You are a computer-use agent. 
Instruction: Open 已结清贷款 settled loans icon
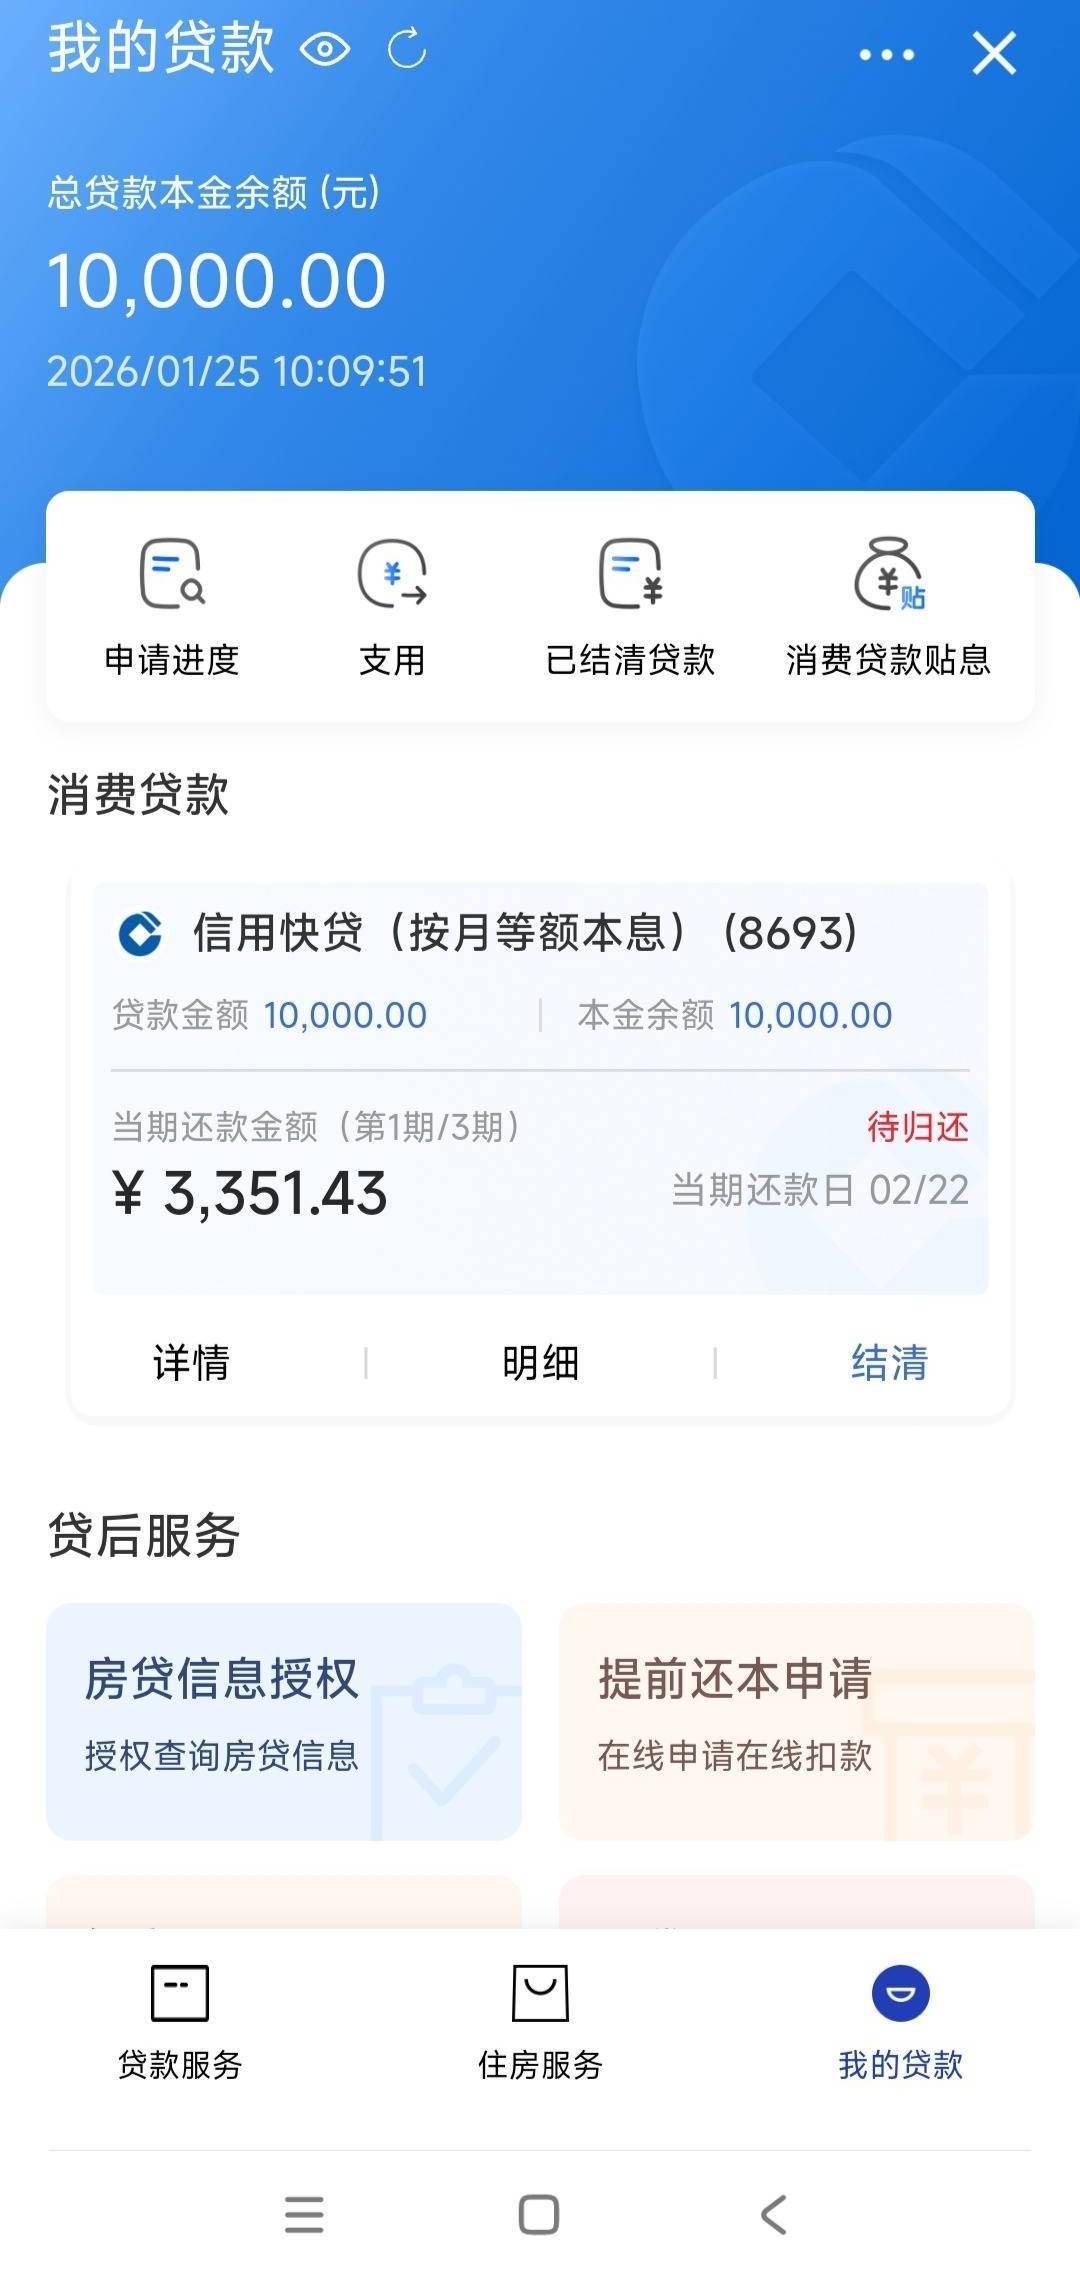tap(630, 607)
